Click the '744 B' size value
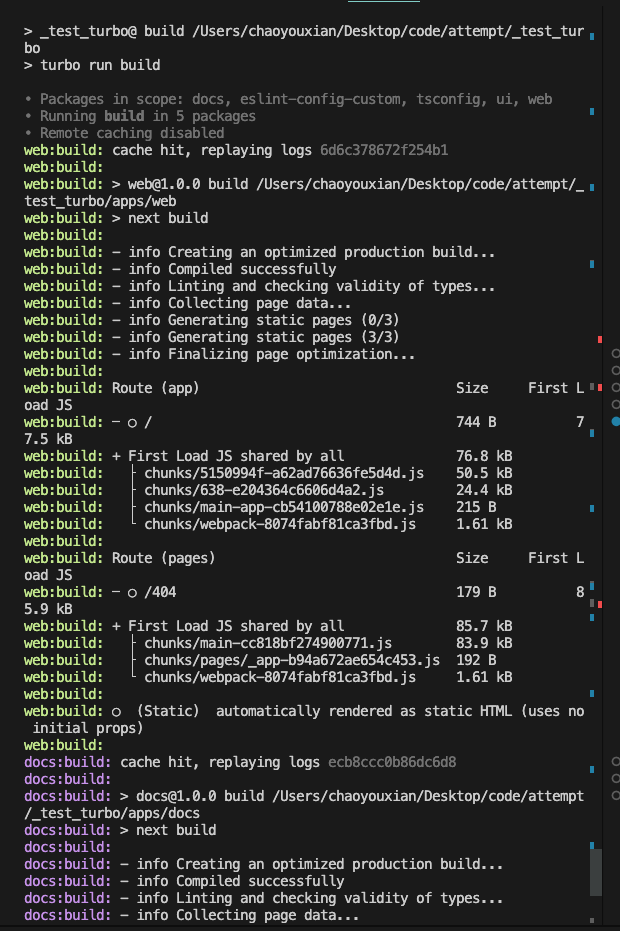620x931 pixels. 476,422
